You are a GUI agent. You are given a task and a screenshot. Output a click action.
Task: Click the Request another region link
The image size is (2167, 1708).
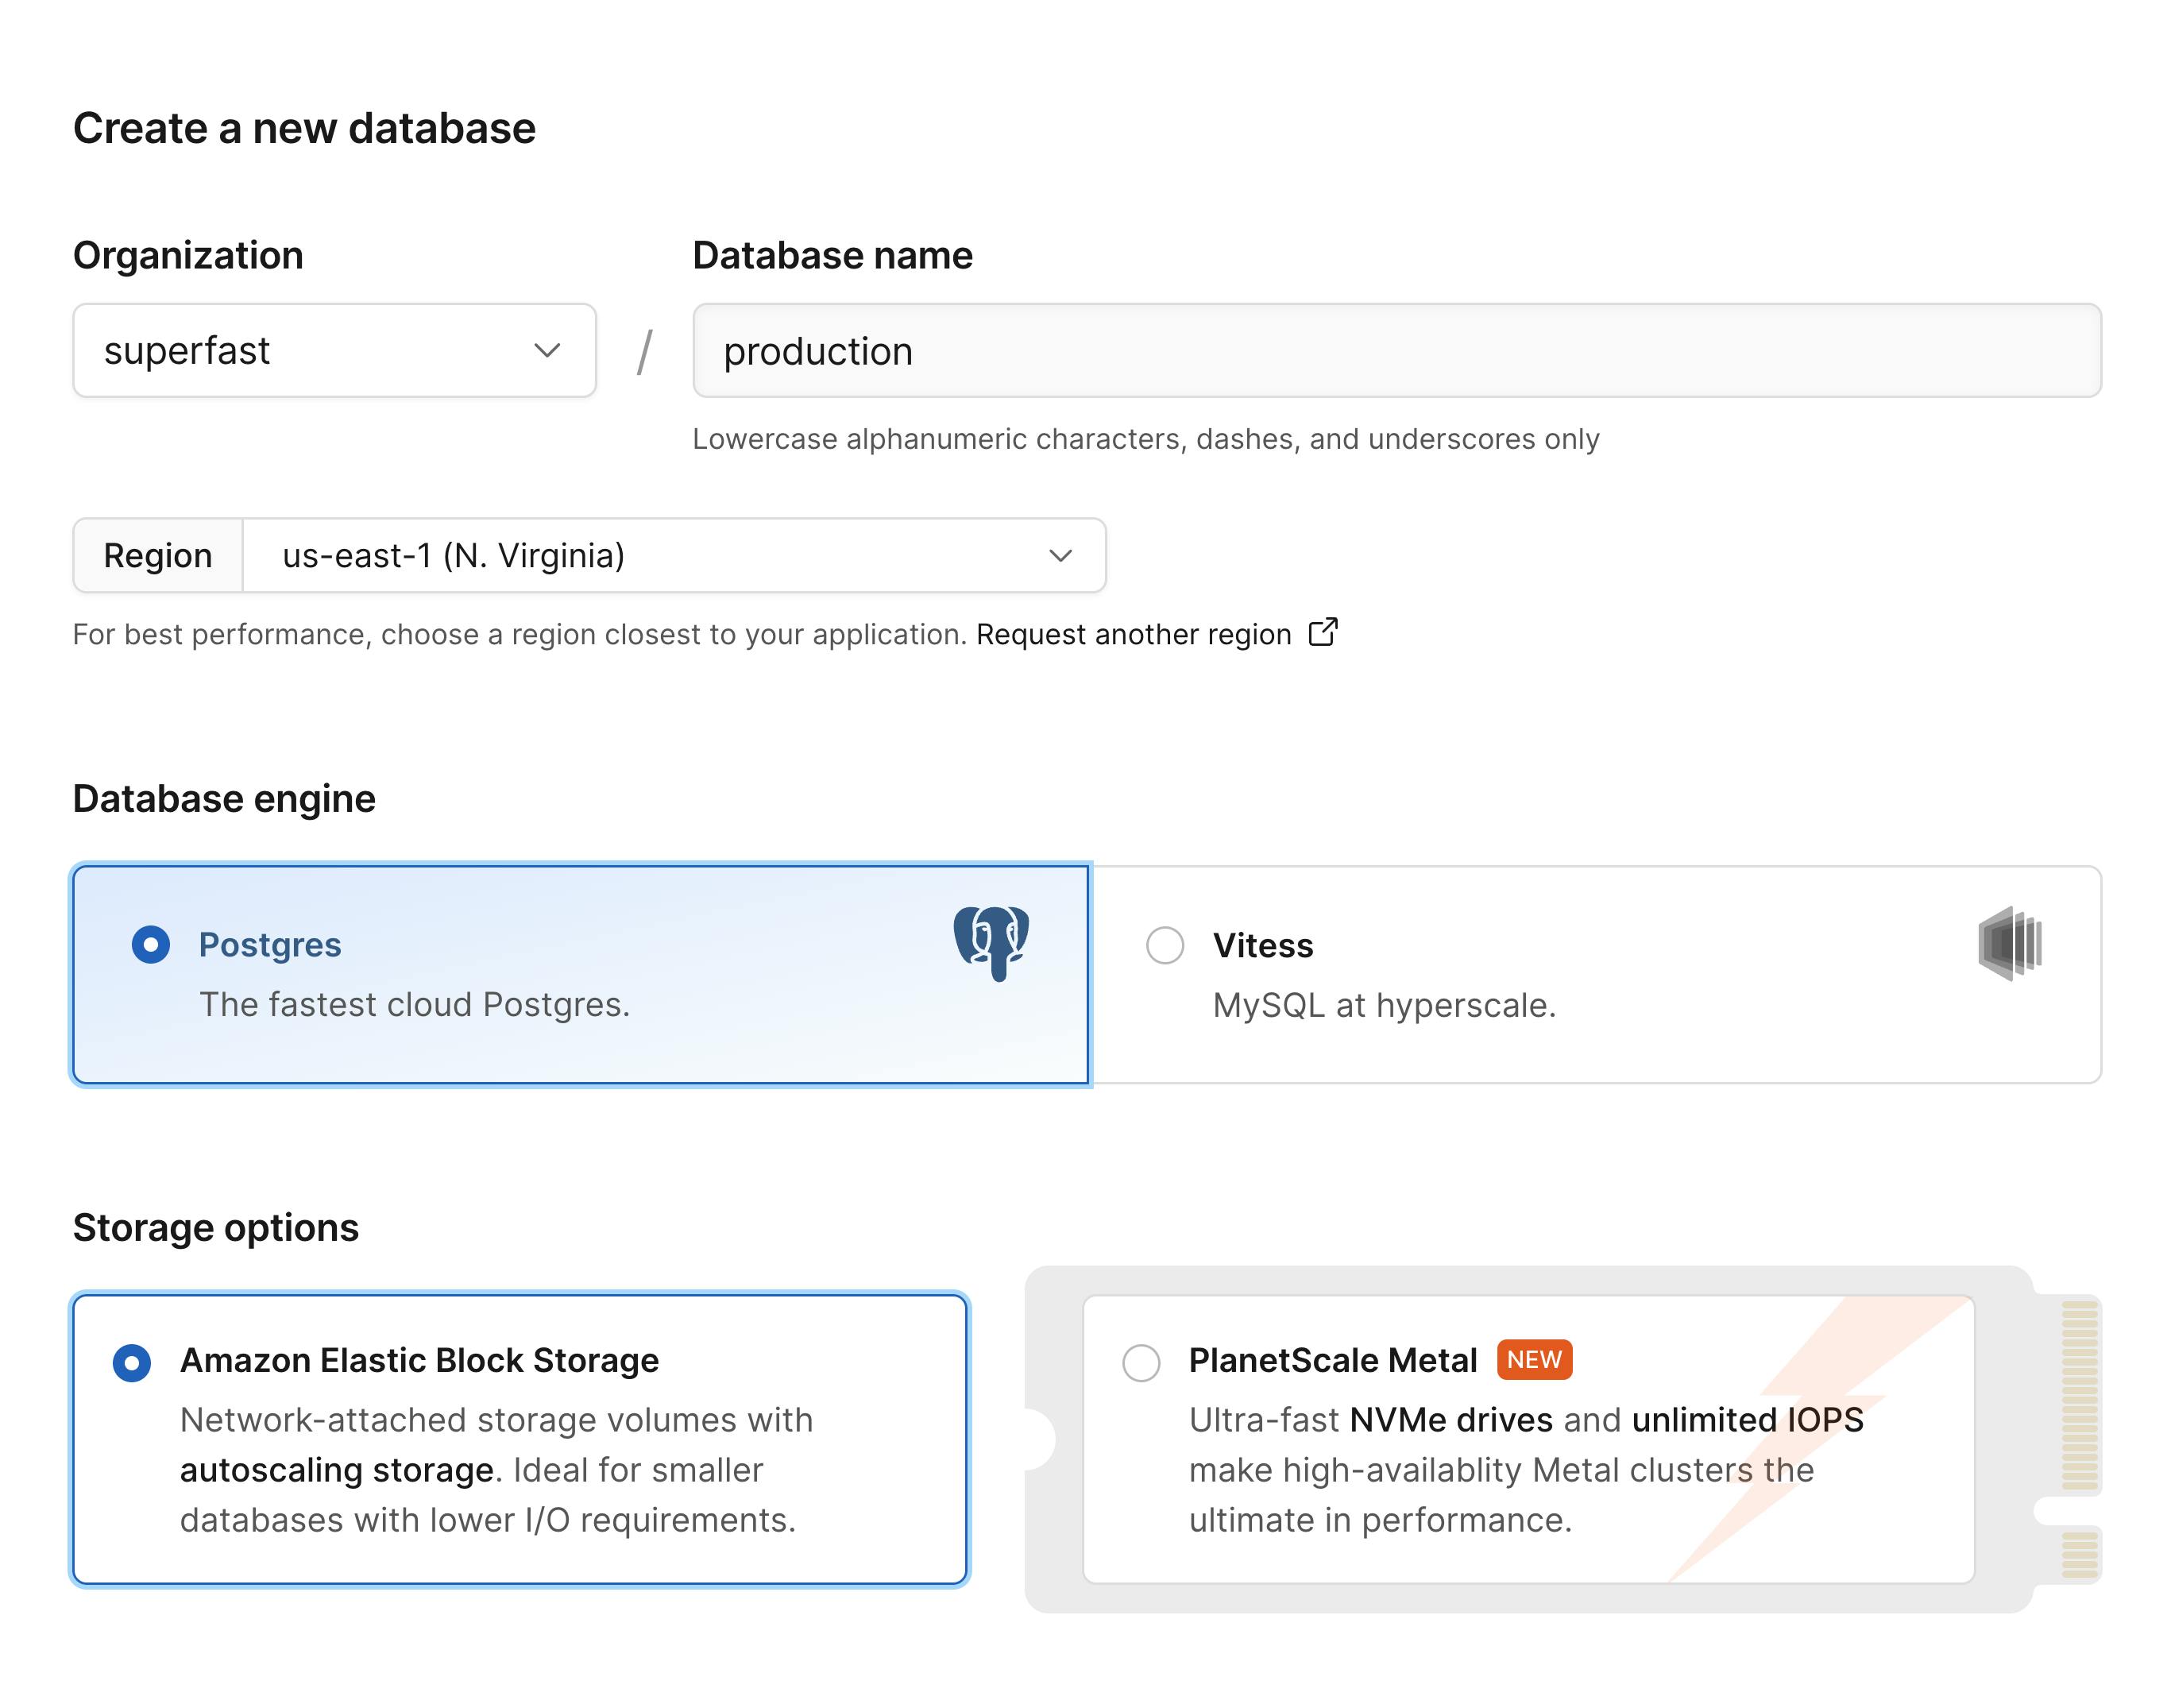click(x=1133, y=634)
